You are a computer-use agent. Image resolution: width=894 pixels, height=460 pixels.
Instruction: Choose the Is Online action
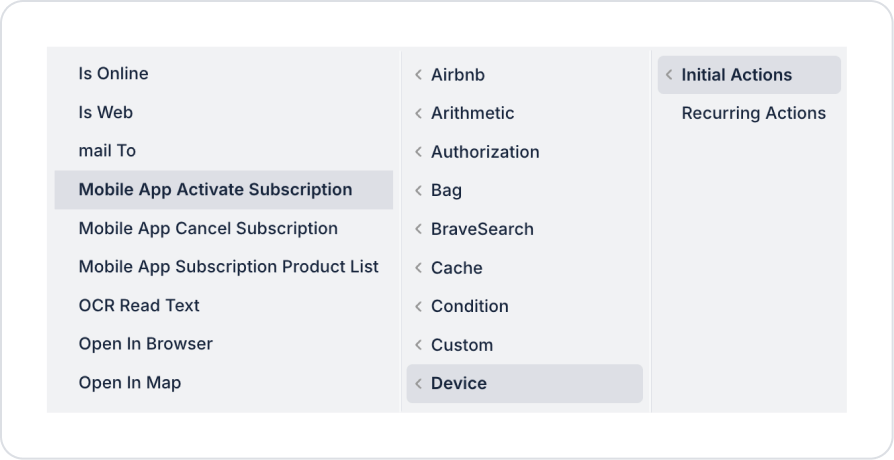coord(113,74)
